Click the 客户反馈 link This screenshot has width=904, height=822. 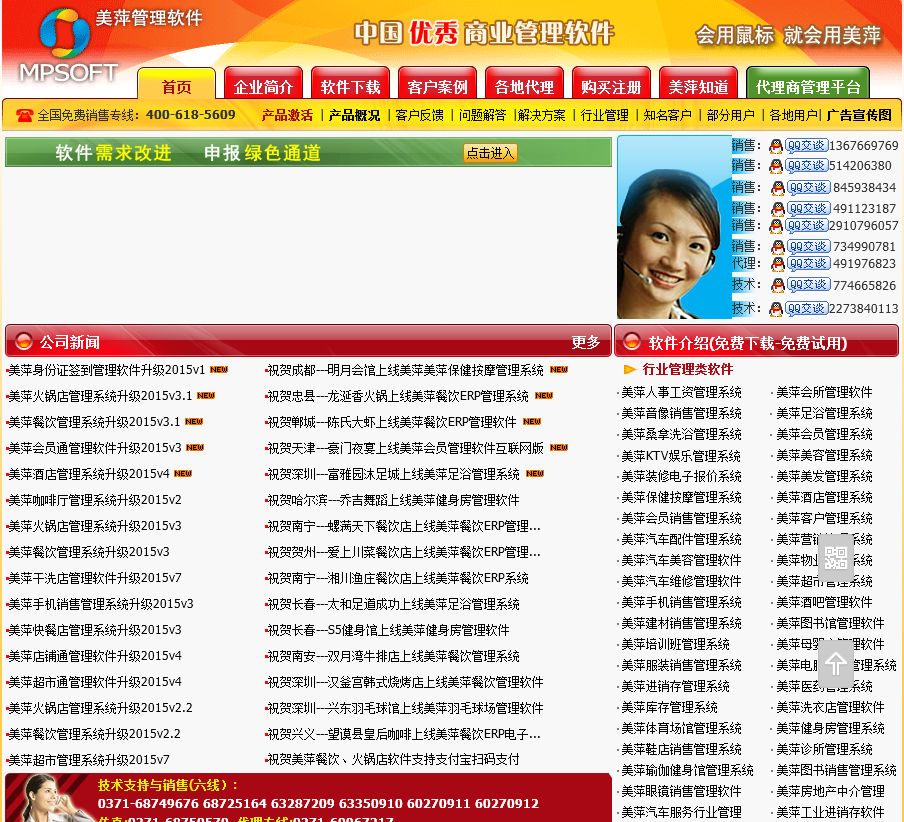420,115
